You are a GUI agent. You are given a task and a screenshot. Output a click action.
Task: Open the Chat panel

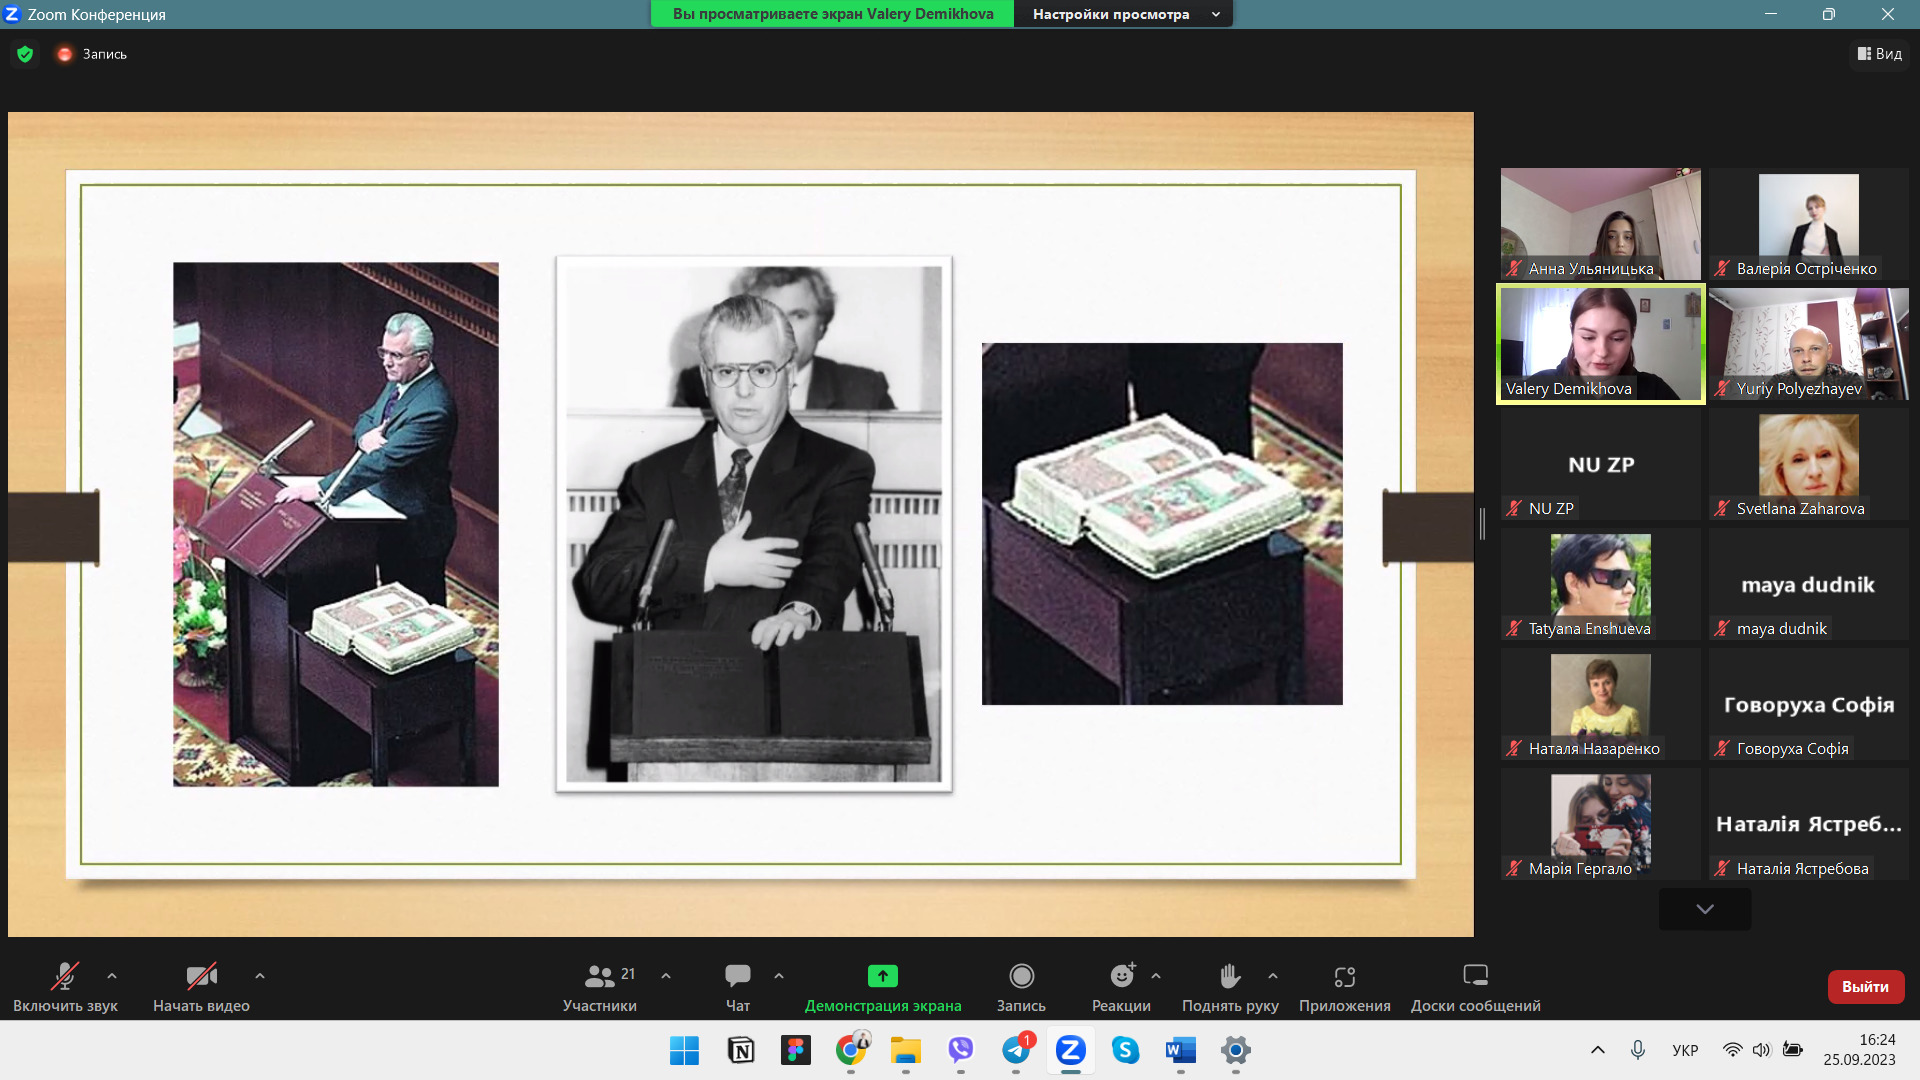point(738,976)
